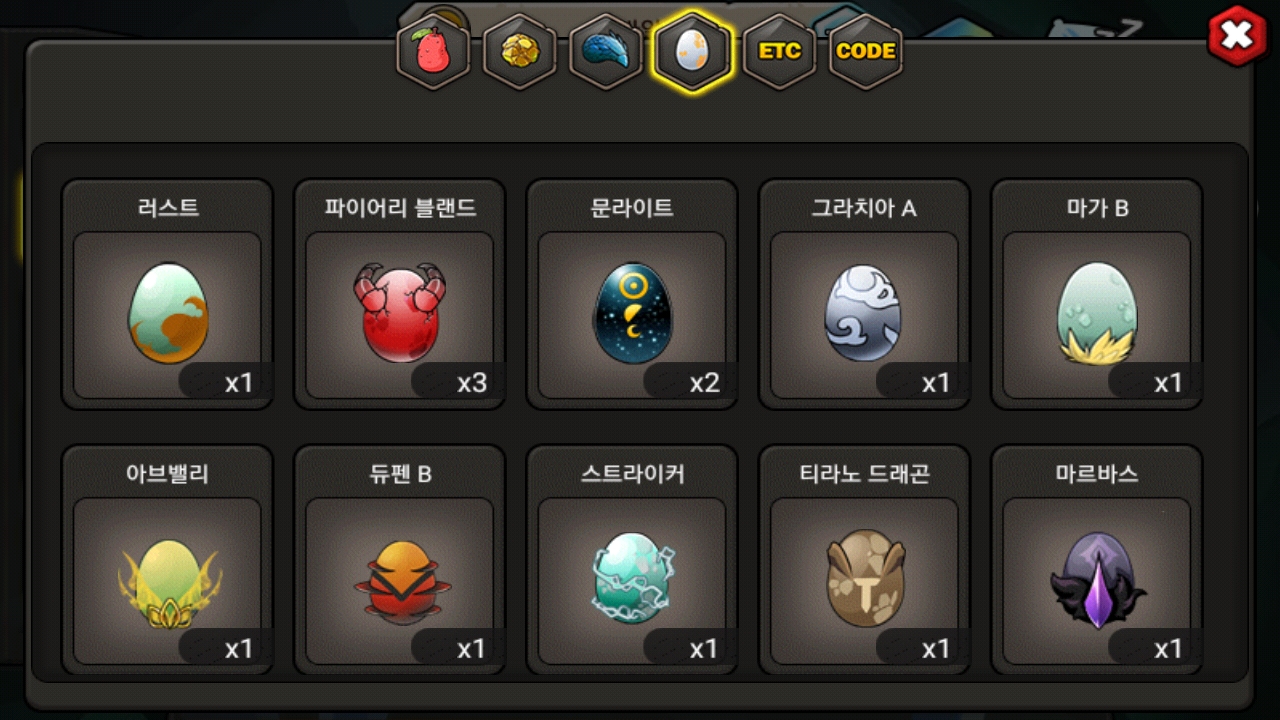Open the blue feather item tab
Image resolution: width=1280 pixels, height=720 pixels.
[x=605, y=52]
